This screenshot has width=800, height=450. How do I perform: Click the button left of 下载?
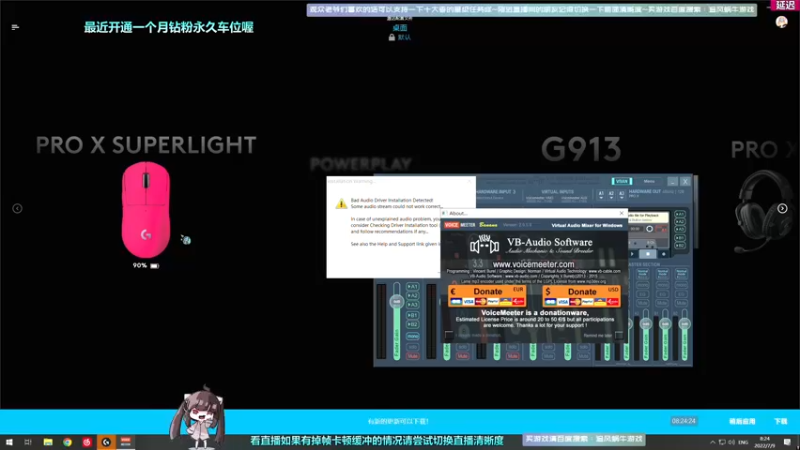[x=742, y=421]
